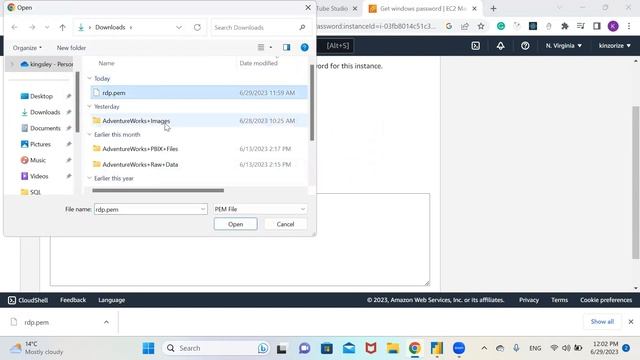Open AWS notifications bell
This screenshot has width=640, height=360.
tap(500, 46)
